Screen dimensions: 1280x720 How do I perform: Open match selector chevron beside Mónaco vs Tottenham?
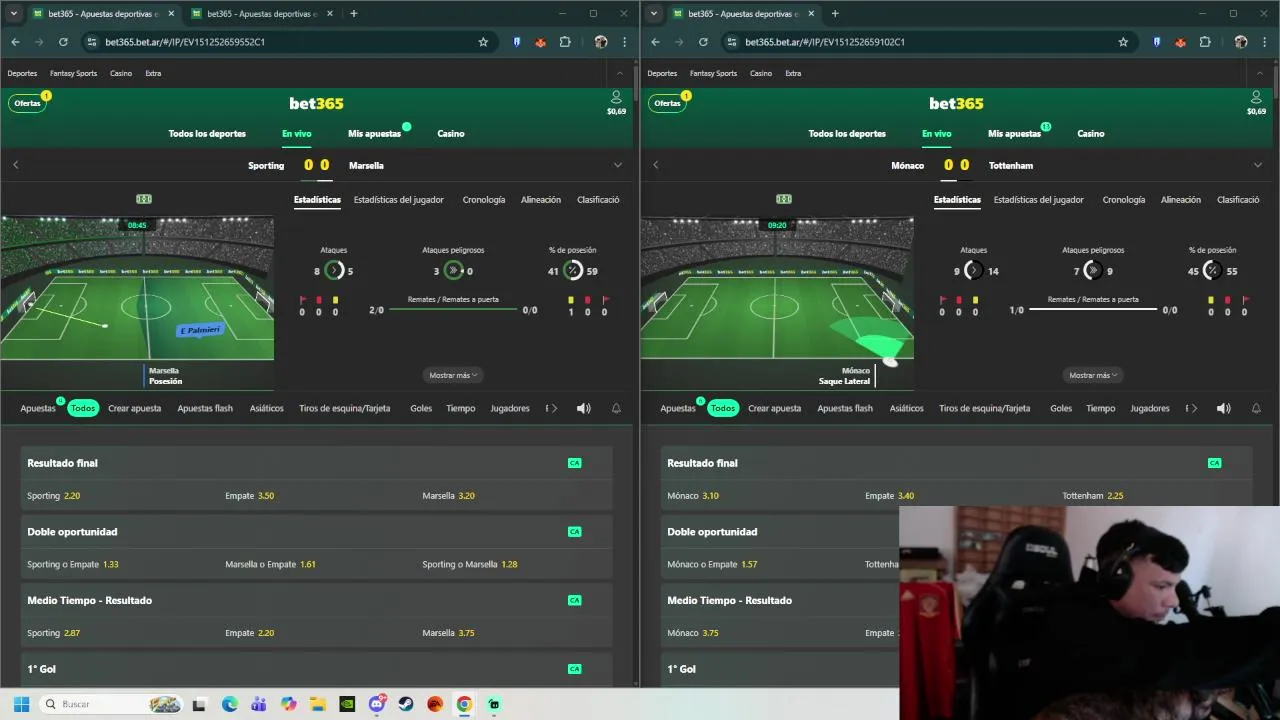coord(1257,165)
